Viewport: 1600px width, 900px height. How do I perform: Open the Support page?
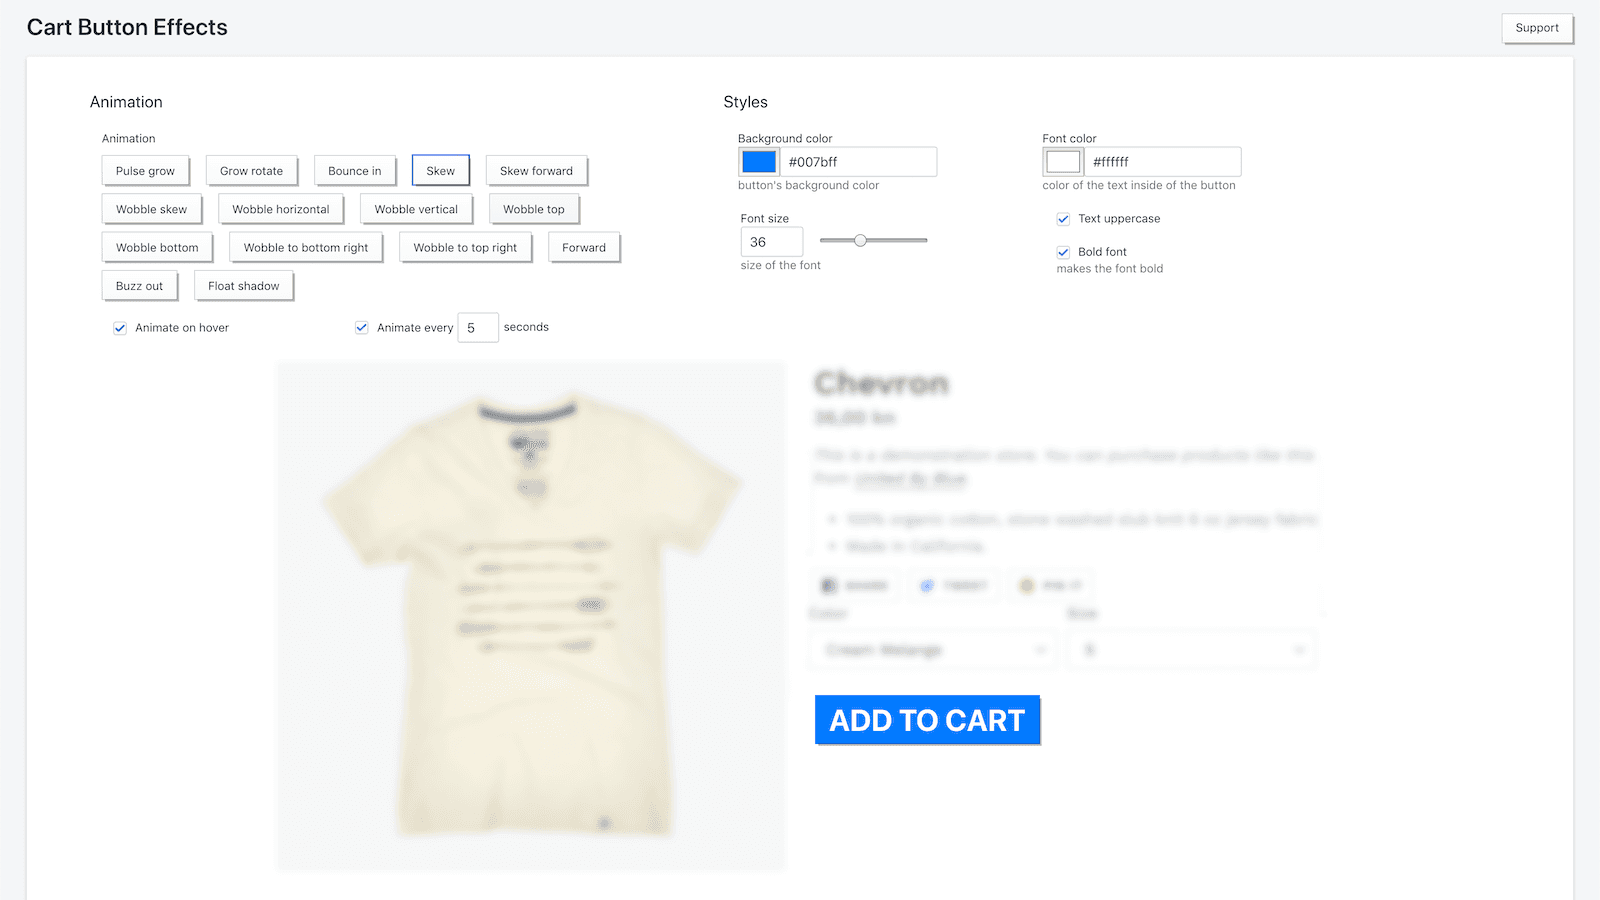1537,28
